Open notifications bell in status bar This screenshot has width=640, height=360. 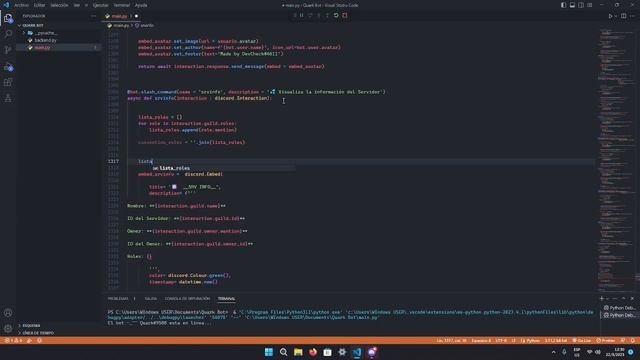pyautogui.click(x=633, y=340)
